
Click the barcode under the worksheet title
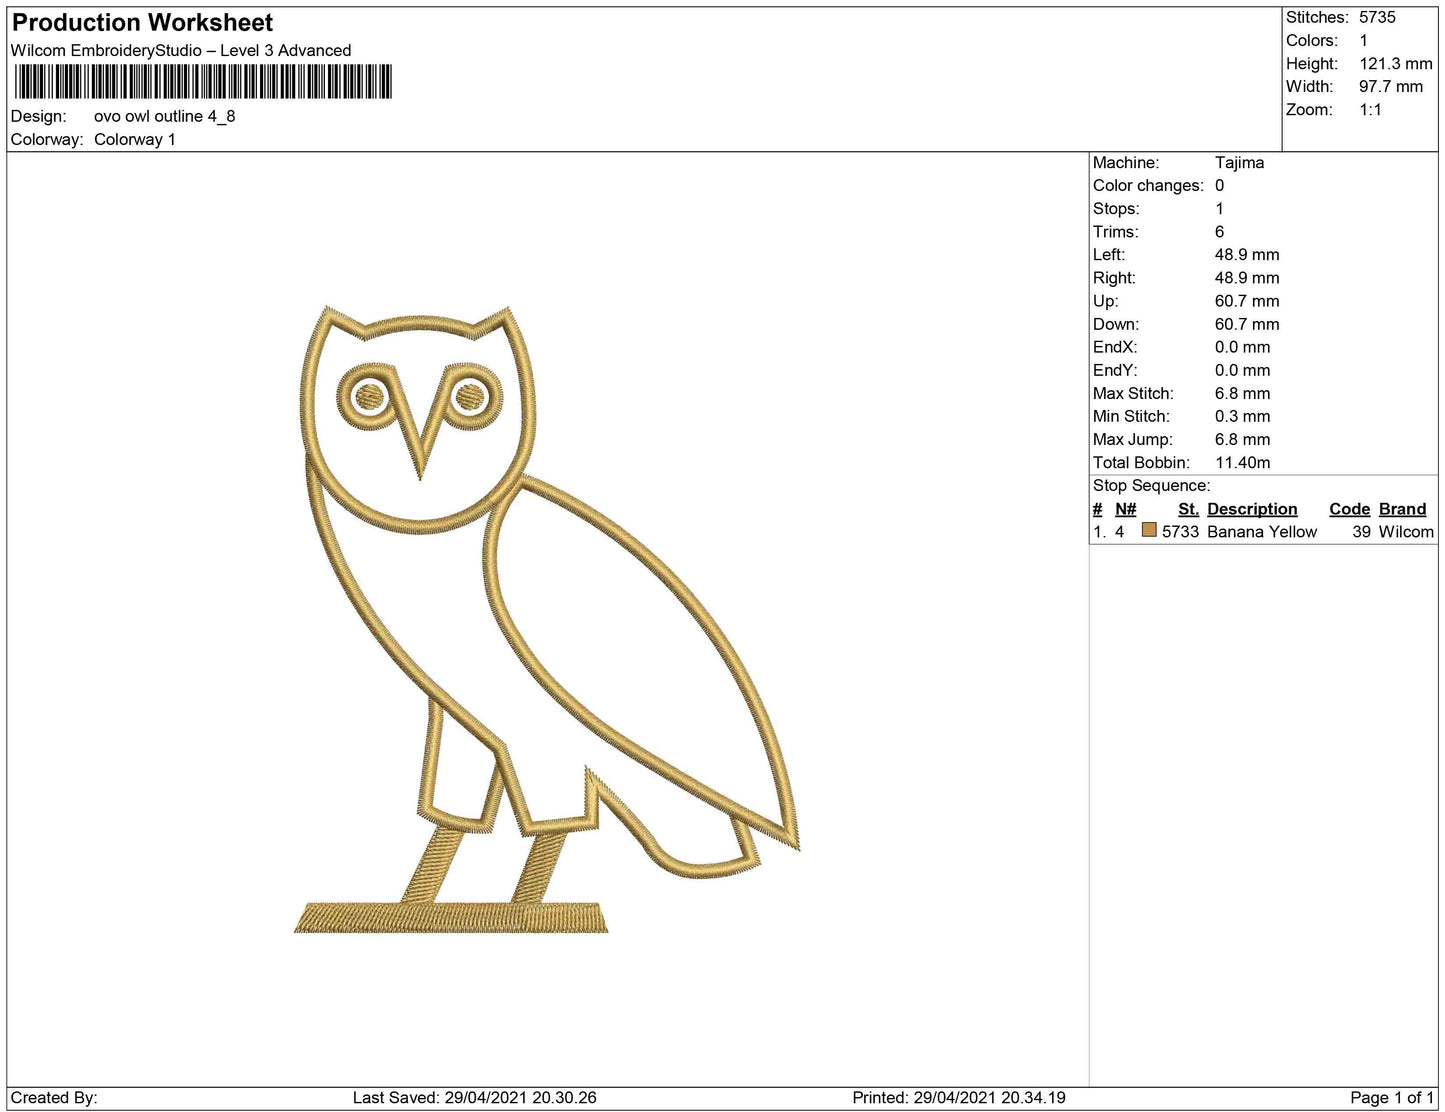tap(203, 82)
